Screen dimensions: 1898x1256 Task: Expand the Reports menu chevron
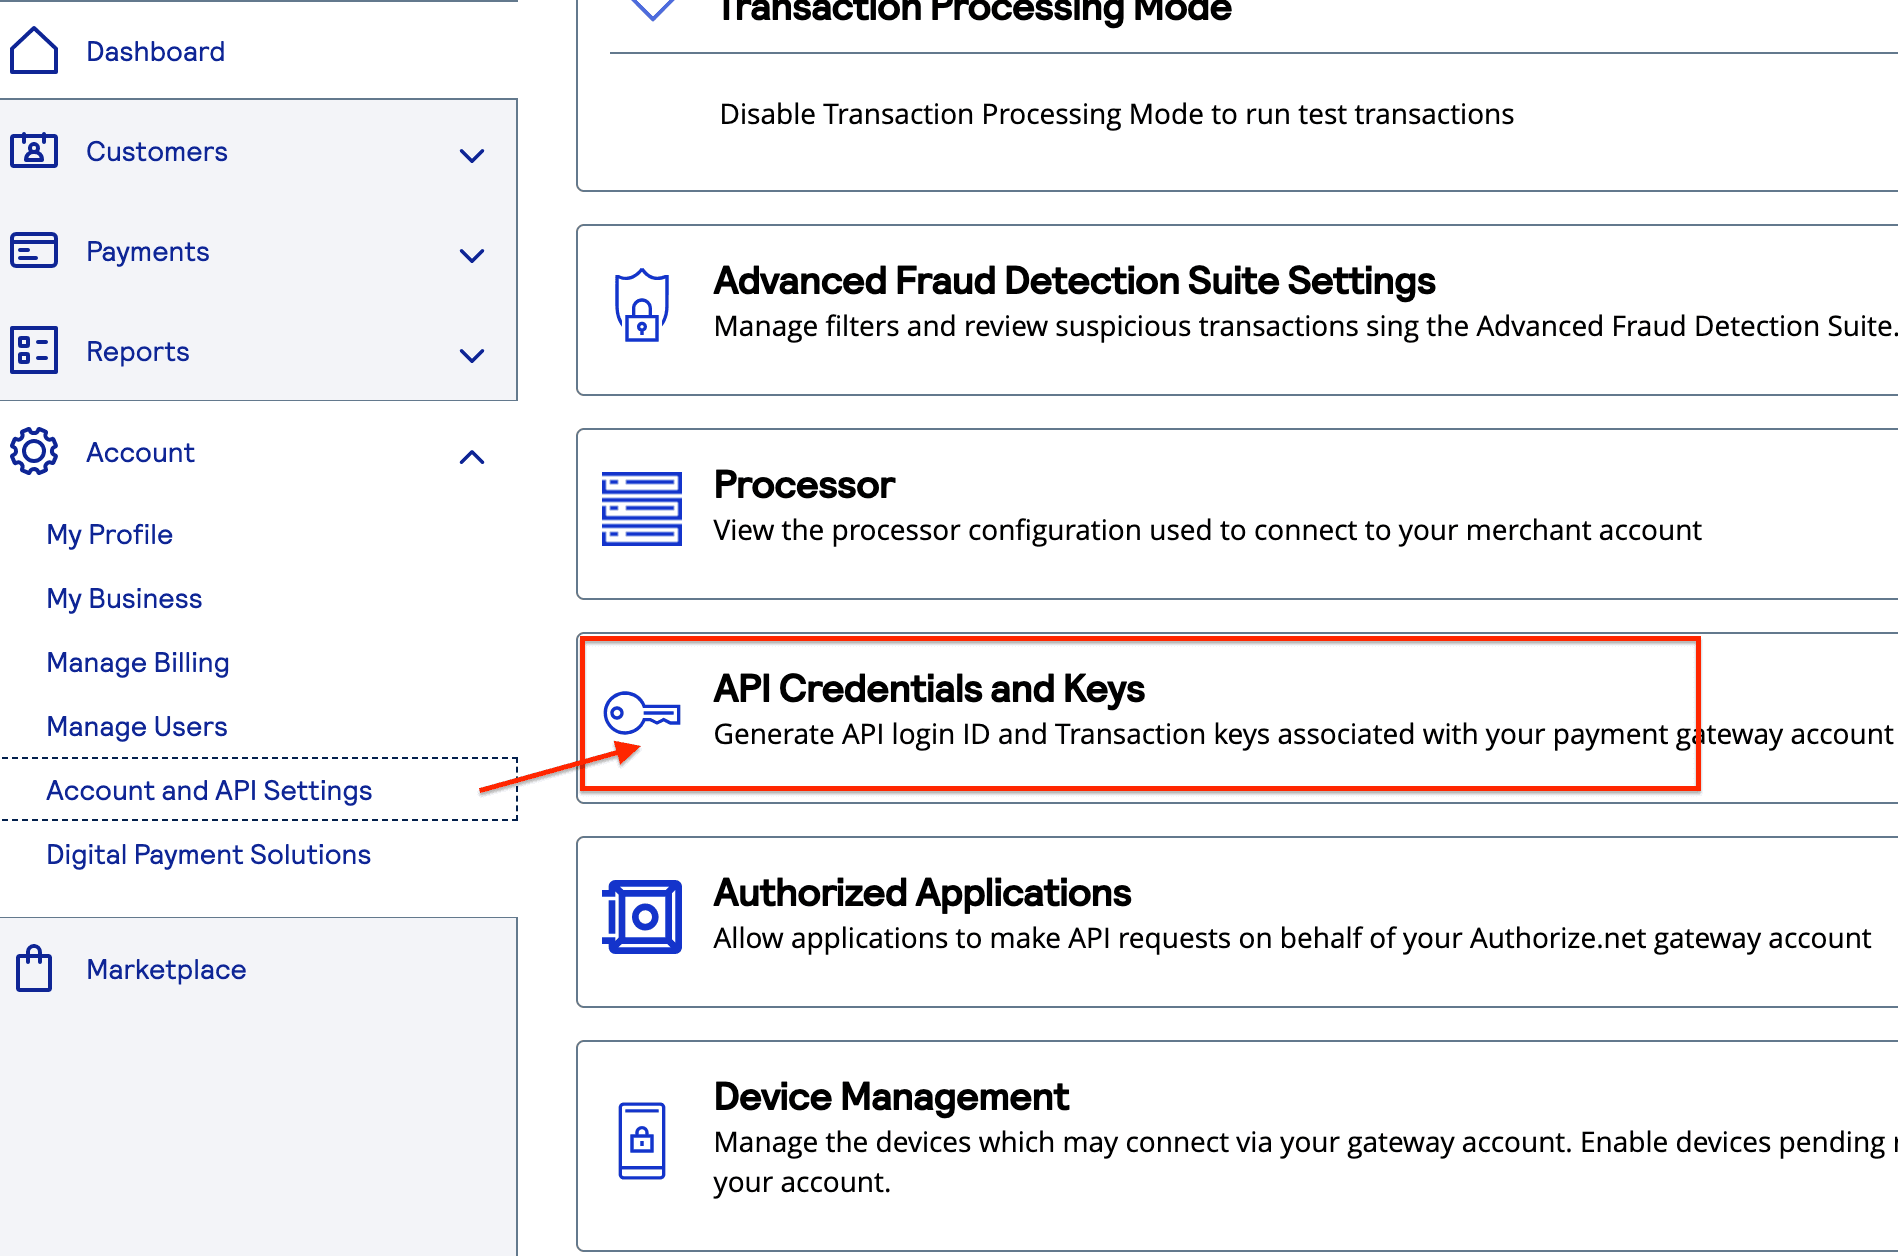pyautogui.click(x=472, y=355)
